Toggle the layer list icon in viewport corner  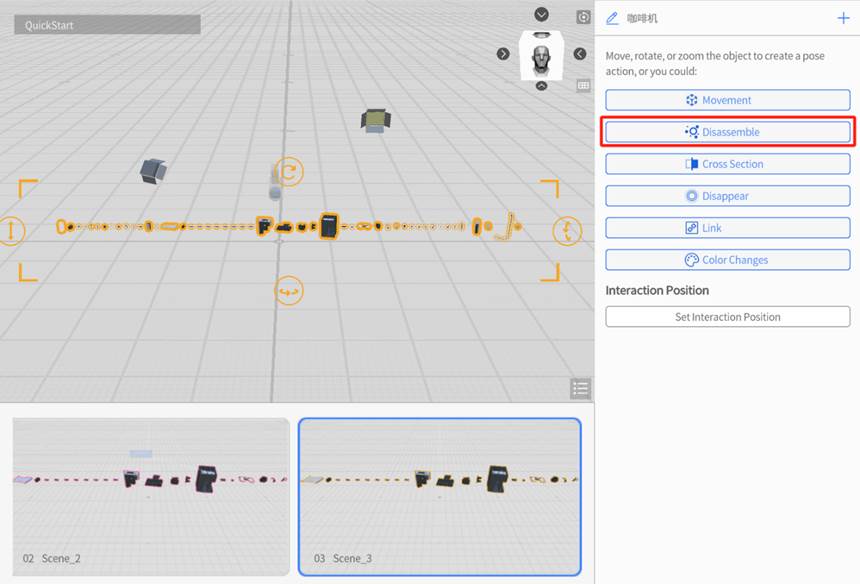click(580, 388)
